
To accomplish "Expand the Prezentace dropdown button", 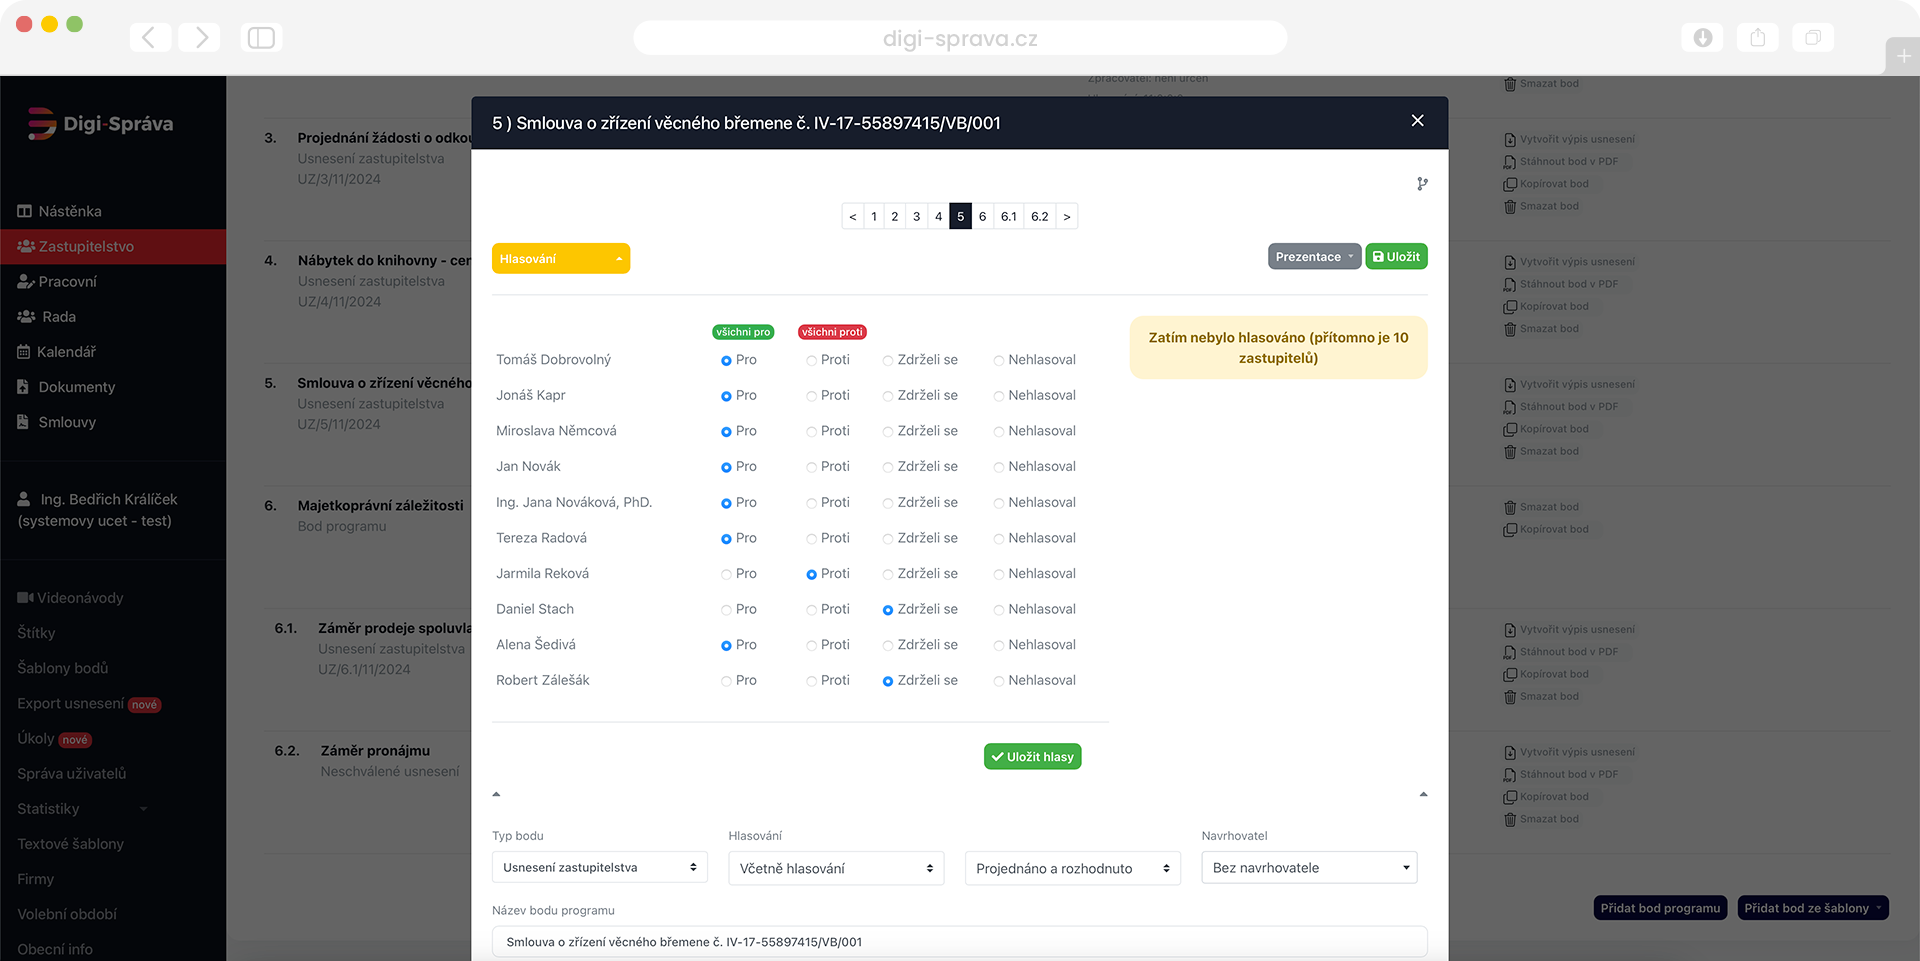I will (1314, 257).
